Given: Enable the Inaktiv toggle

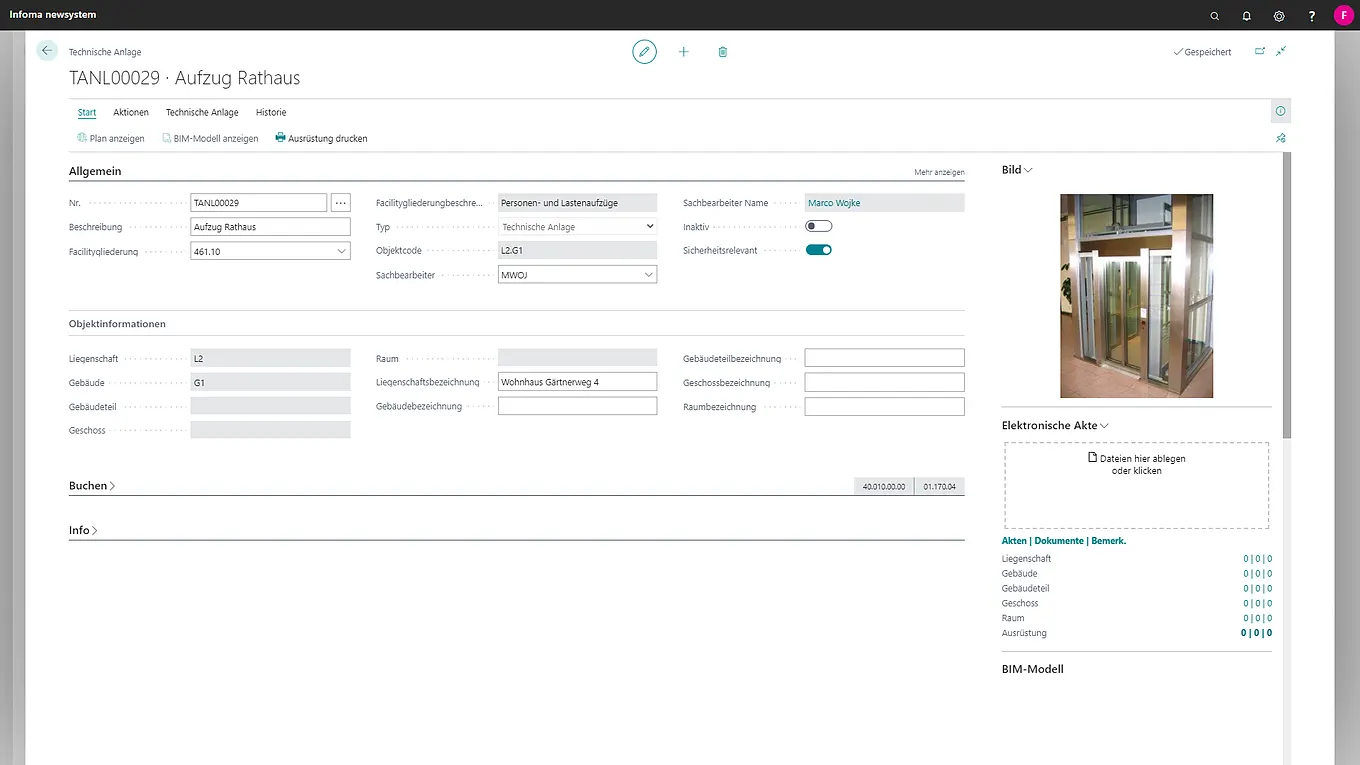Looking at the screenshot, I should (x=819, y=227).
